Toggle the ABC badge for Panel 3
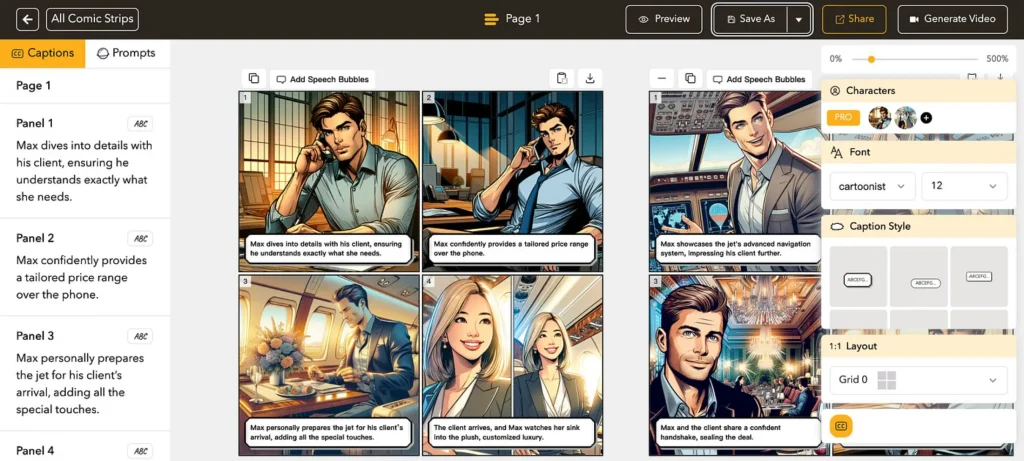 141,337
